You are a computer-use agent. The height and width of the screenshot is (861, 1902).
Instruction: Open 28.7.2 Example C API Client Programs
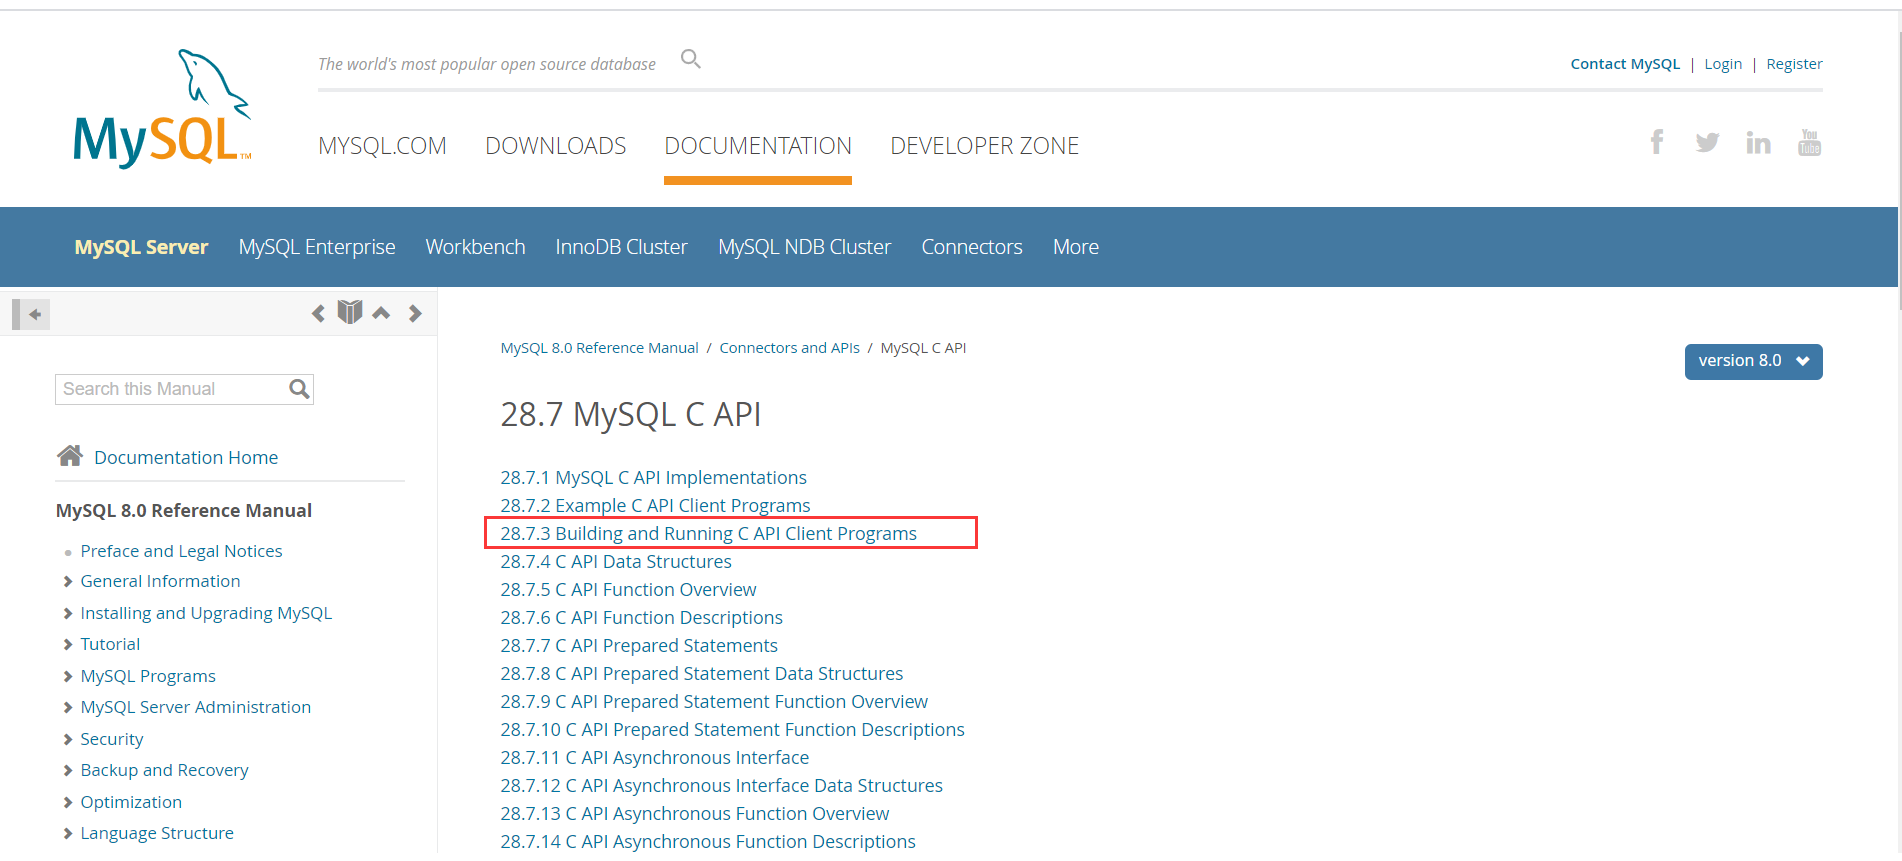(655, 506)
